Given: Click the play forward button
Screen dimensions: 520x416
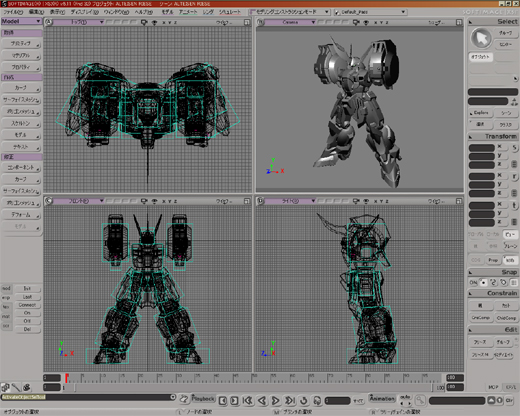Looking at the screenshot, I should pos(276,400).
